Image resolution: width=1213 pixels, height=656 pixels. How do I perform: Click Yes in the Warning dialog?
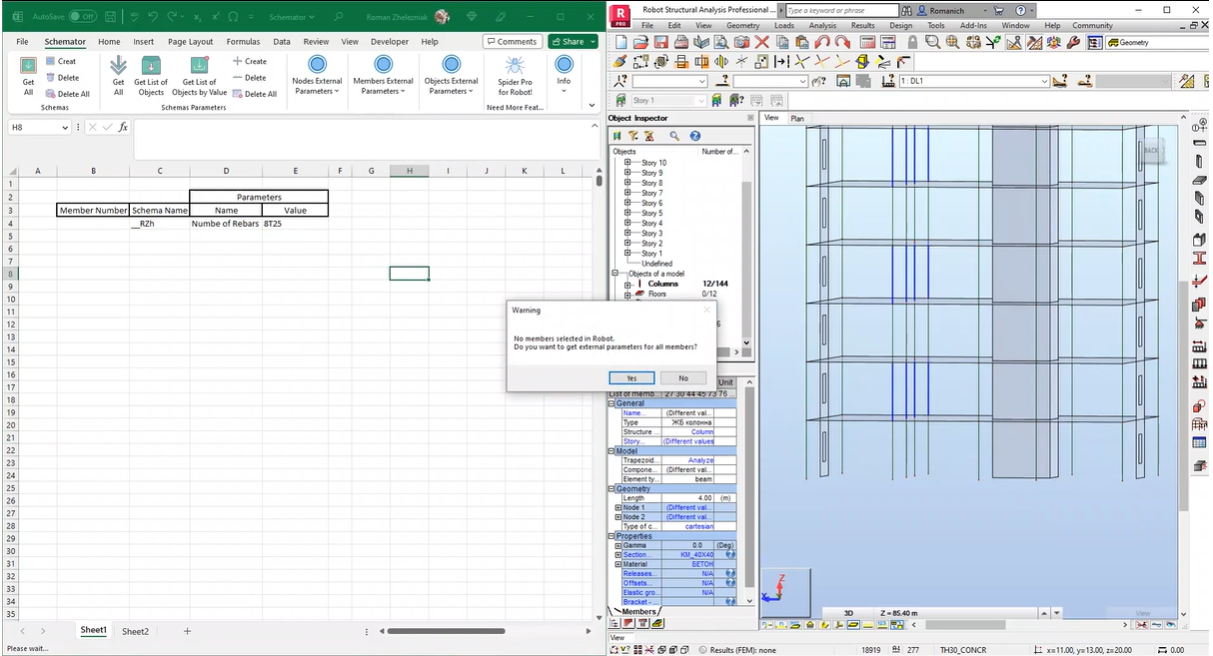click(x=632, y=378)
